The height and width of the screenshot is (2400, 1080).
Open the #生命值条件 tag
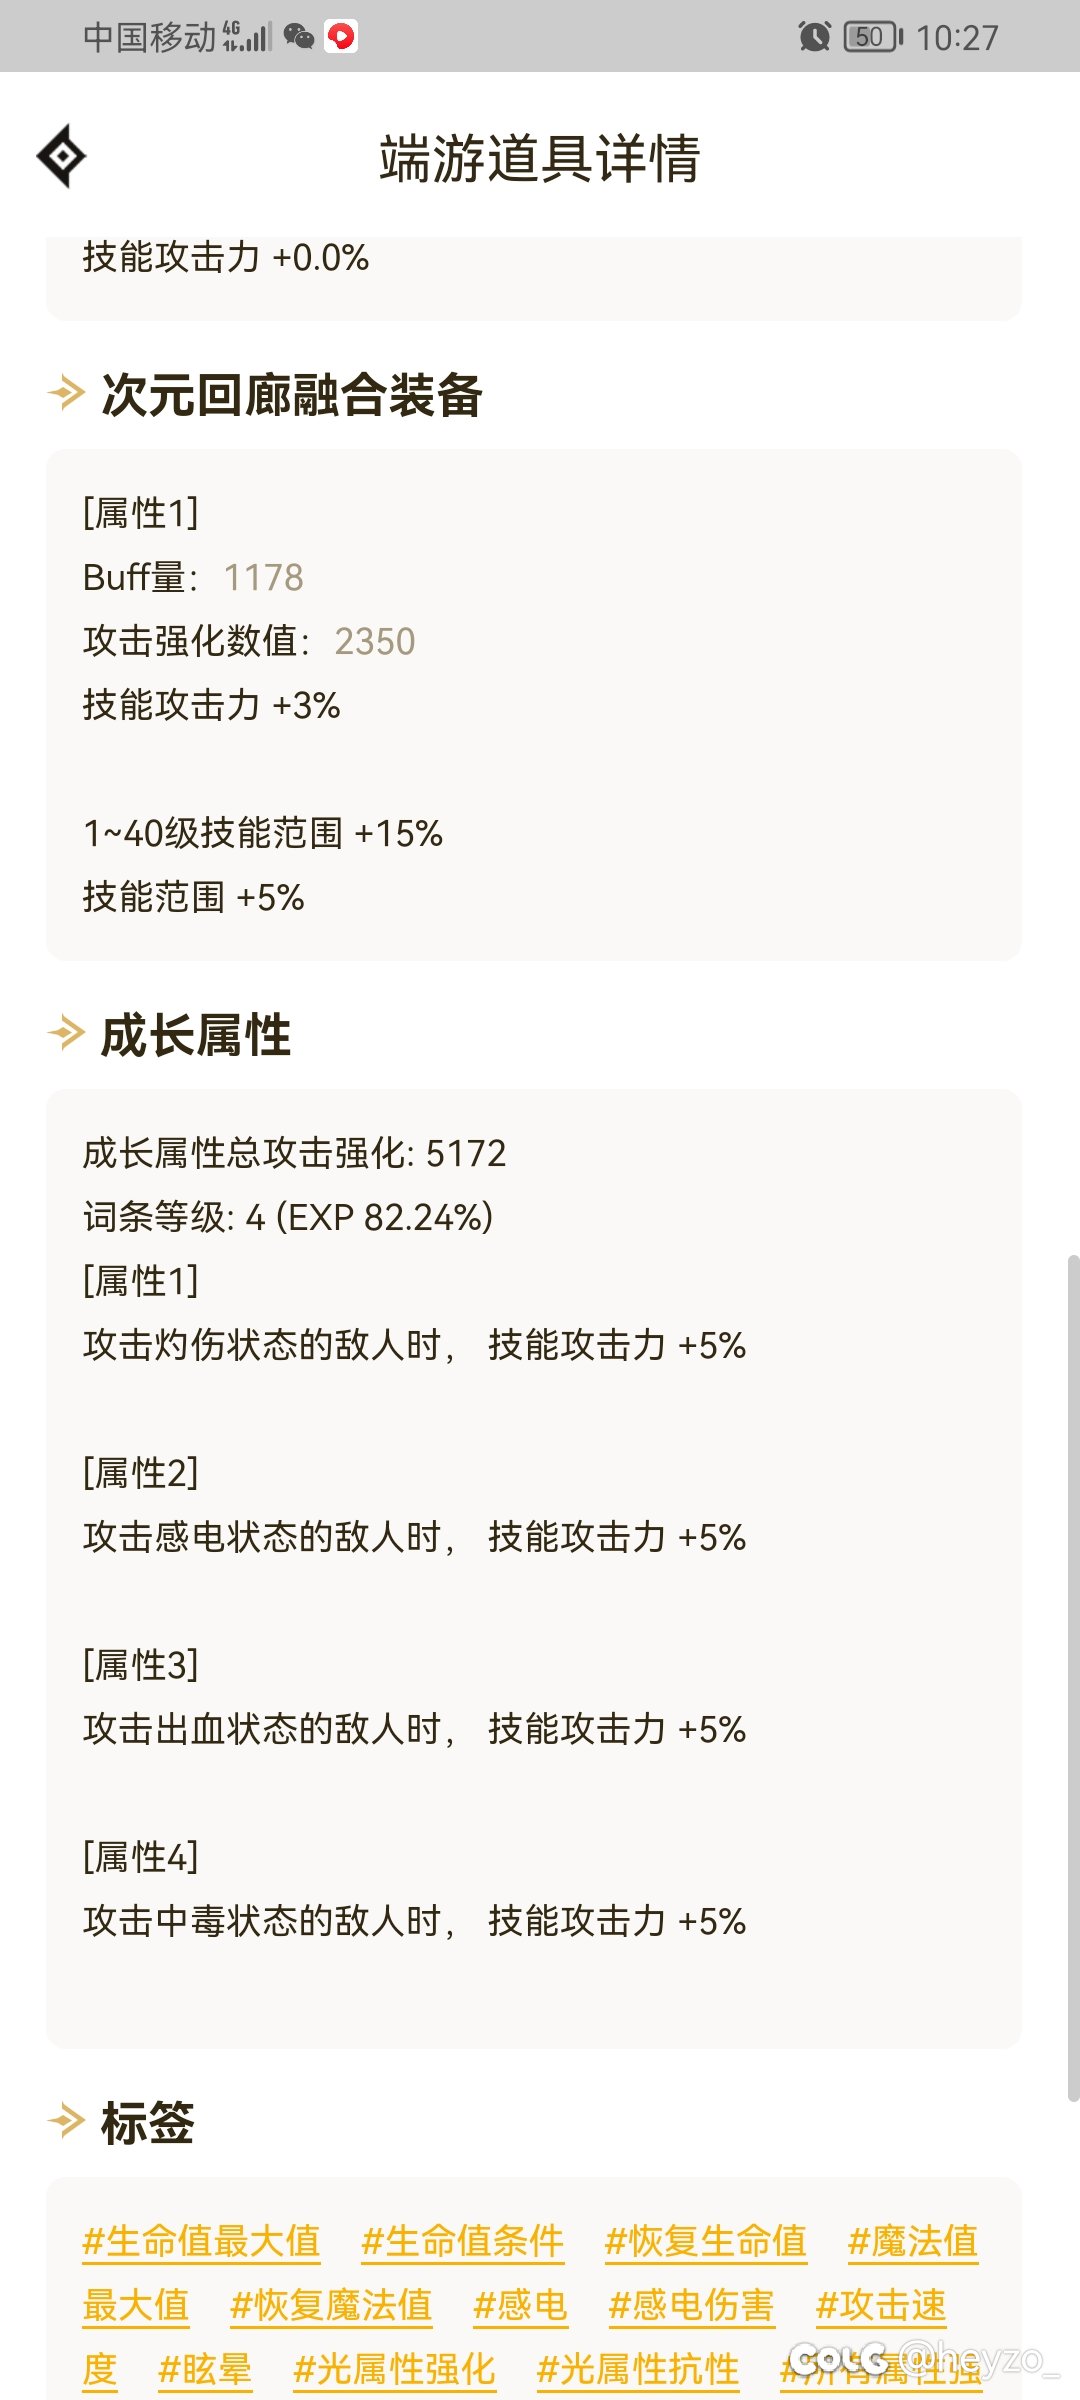[x=462, y=2241]
